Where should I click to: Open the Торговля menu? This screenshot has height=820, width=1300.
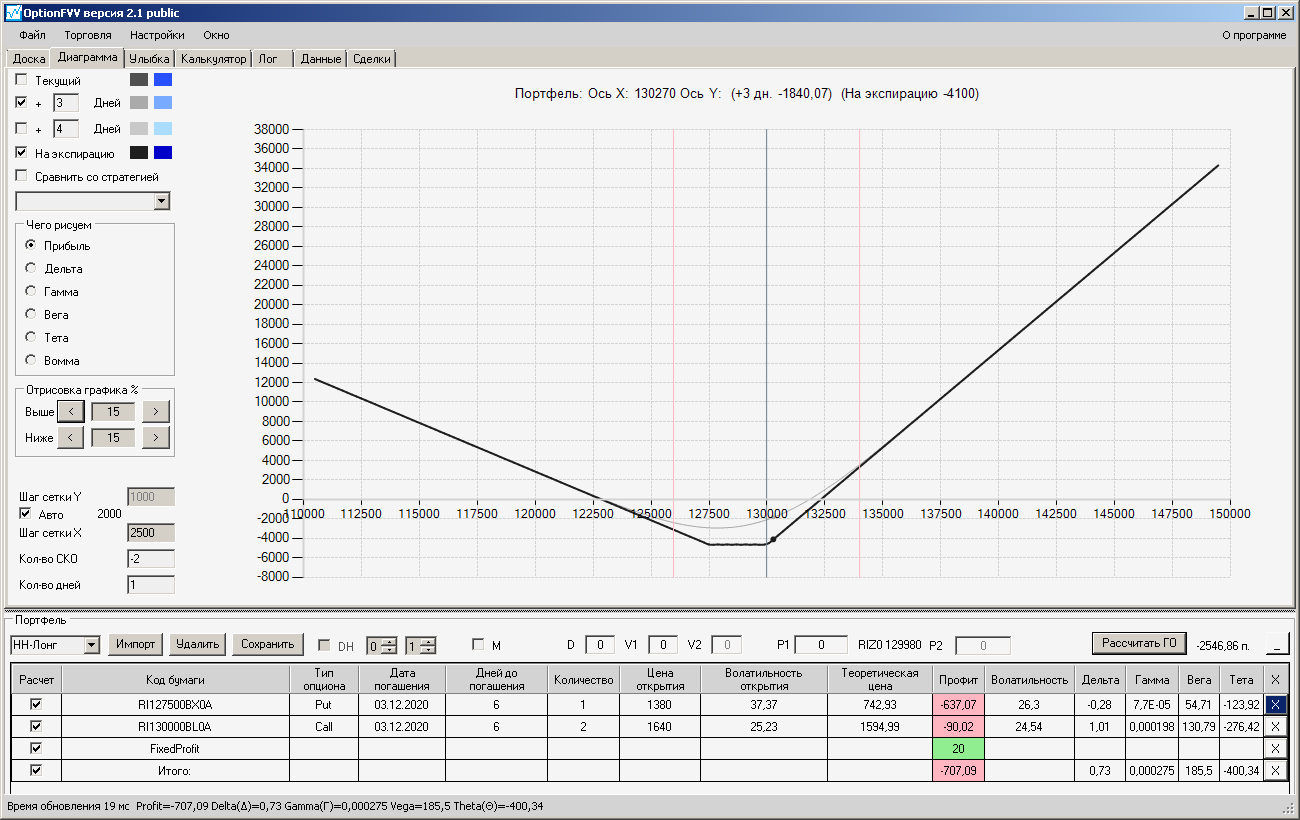click(x=88, y=35)
